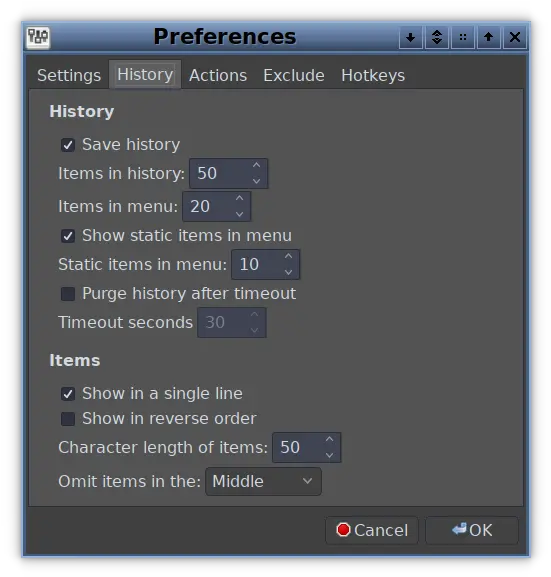
Task: Toggle the Save history checkbox
Action: [x=68, y=145]
